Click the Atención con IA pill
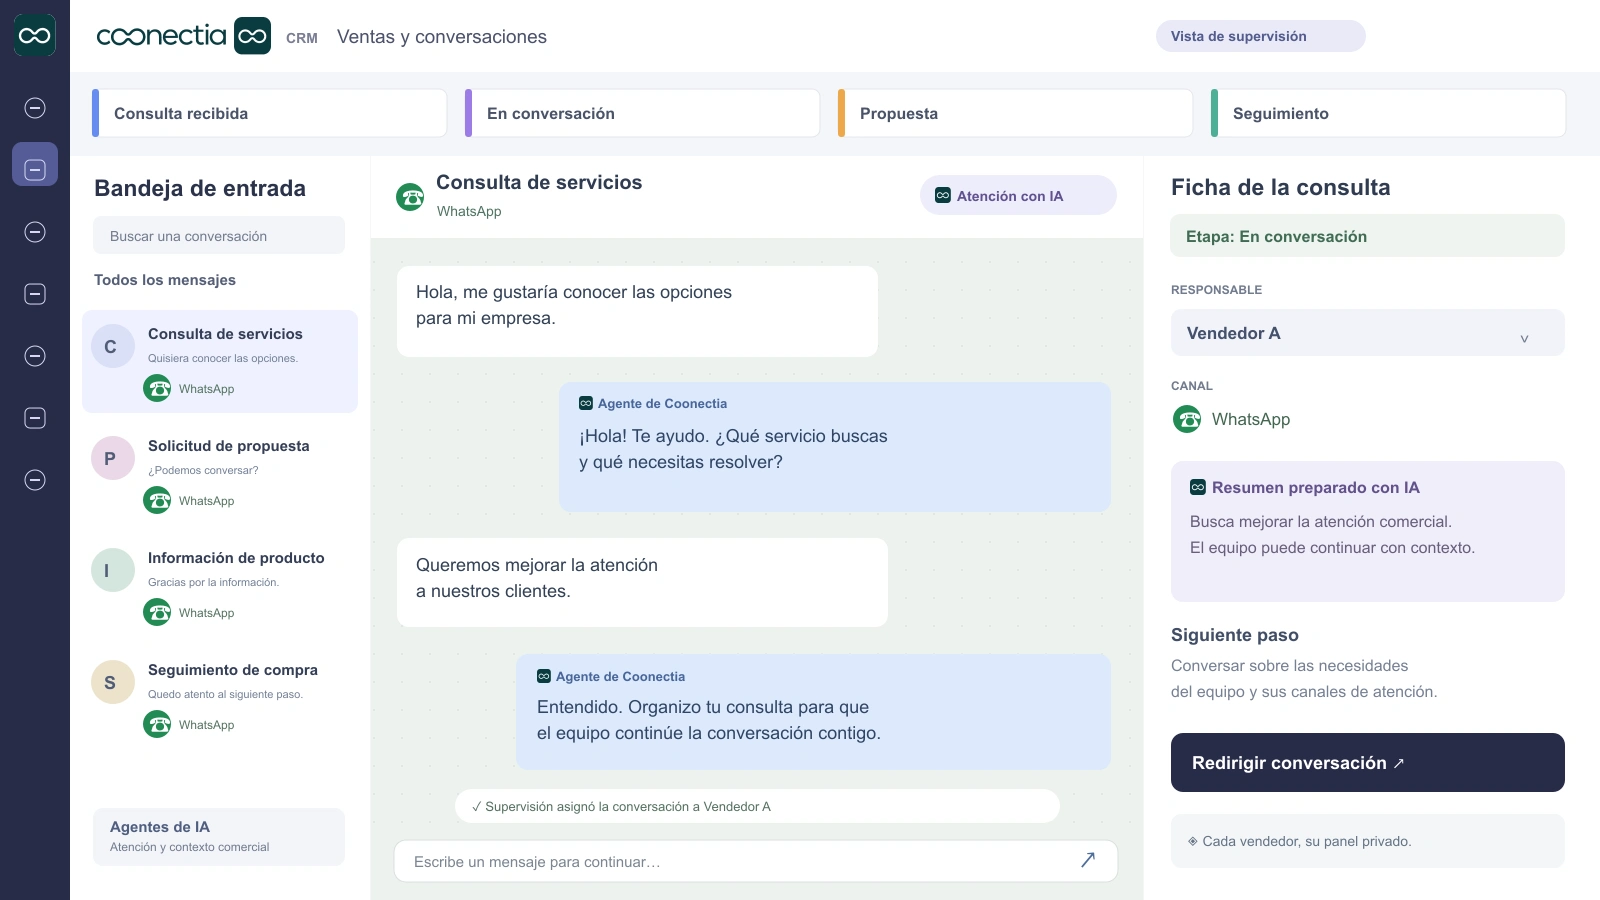Screen dimensions: 1600x900 (x=1018, y=195)
